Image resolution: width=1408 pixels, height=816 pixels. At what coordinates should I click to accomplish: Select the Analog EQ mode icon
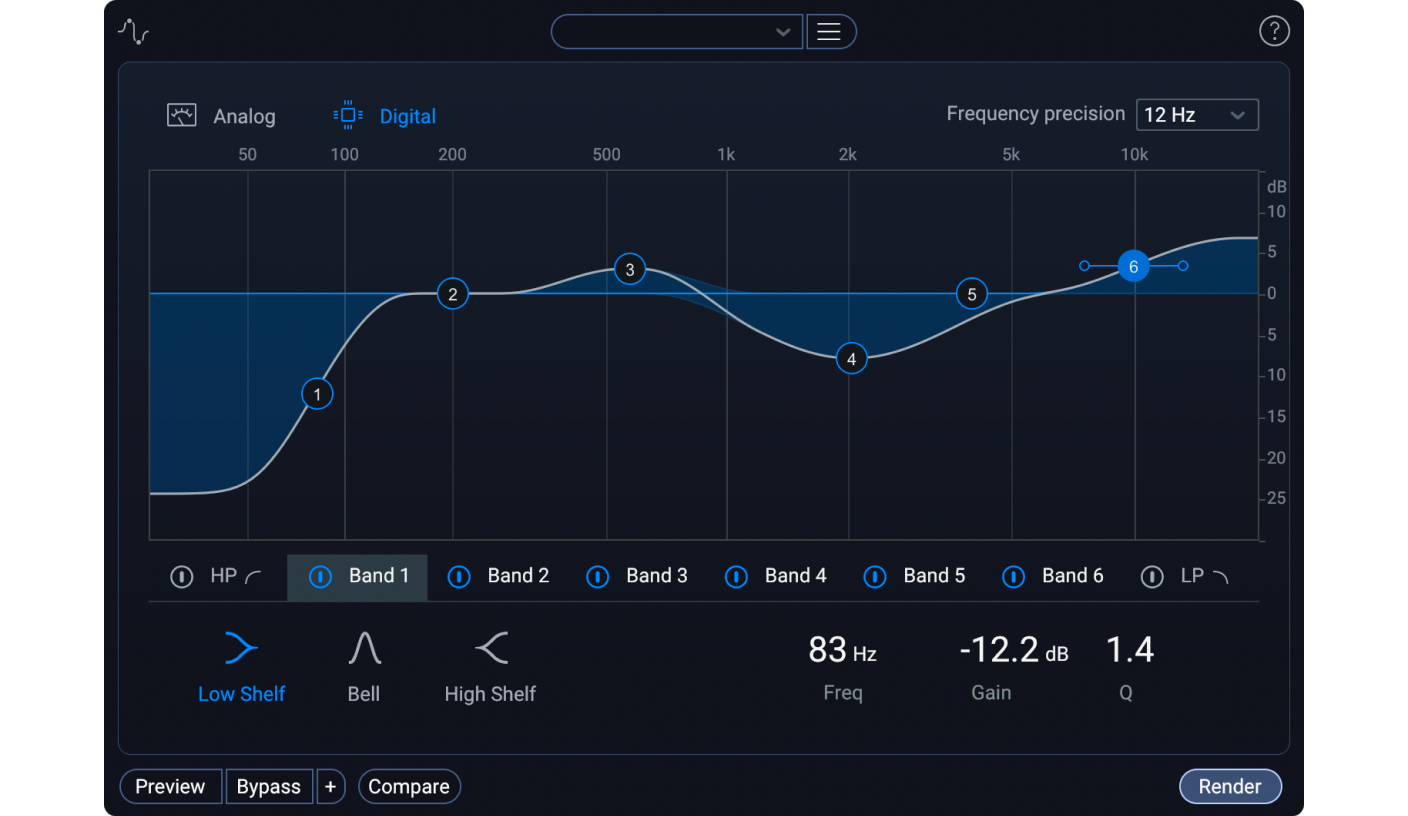pyautogui.click(x=181, y=115)
